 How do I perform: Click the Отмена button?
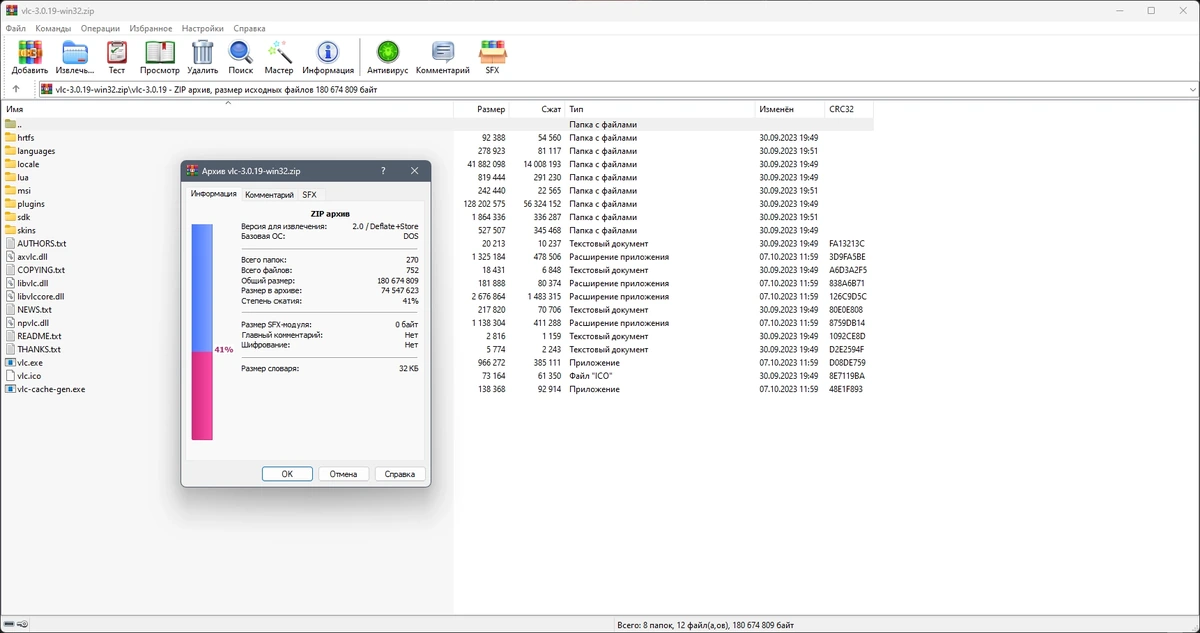pos(343,474)
